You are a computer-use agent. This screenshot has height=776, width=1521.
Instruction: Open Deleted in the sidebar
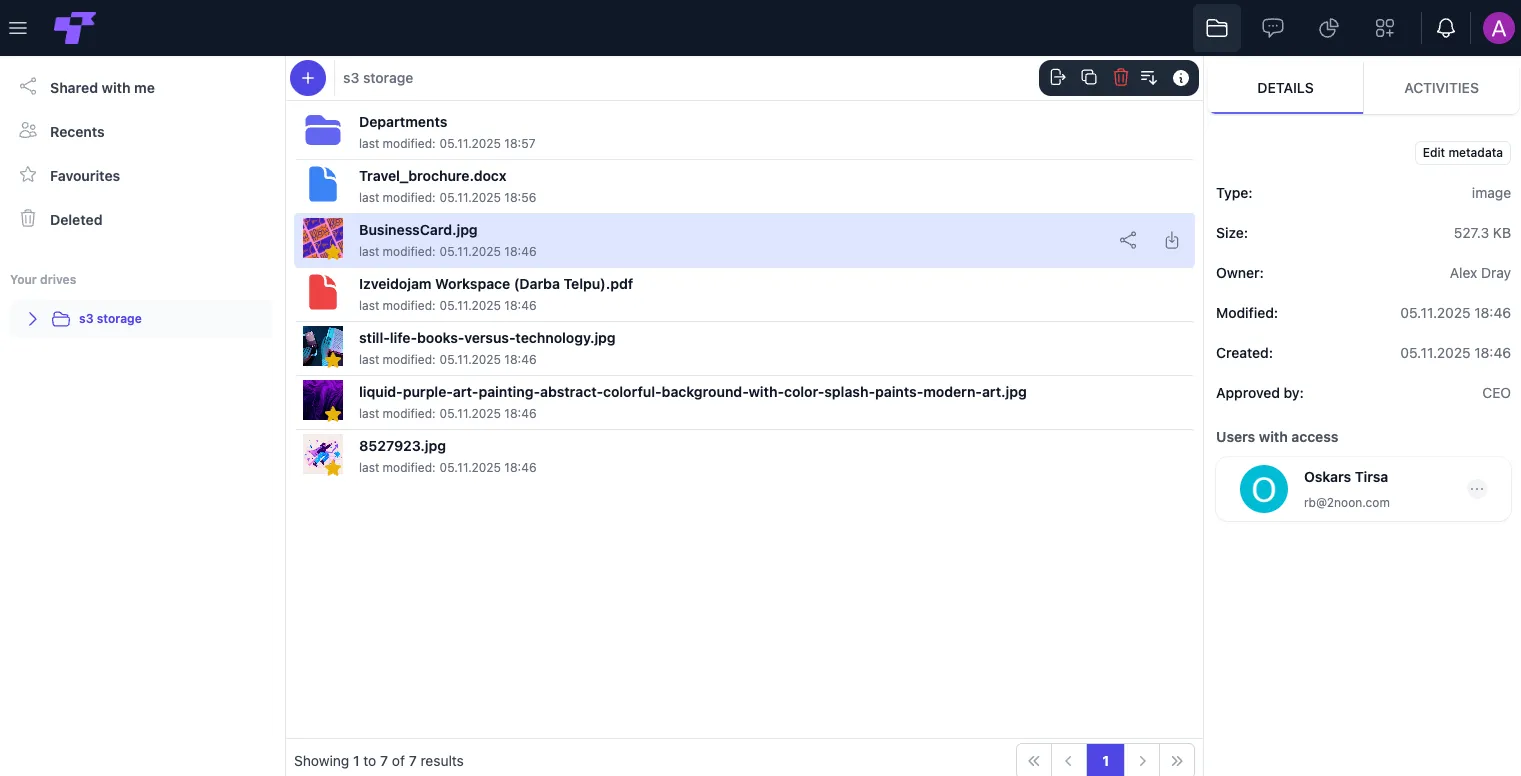pyautogui.click(x=76, y=220)
